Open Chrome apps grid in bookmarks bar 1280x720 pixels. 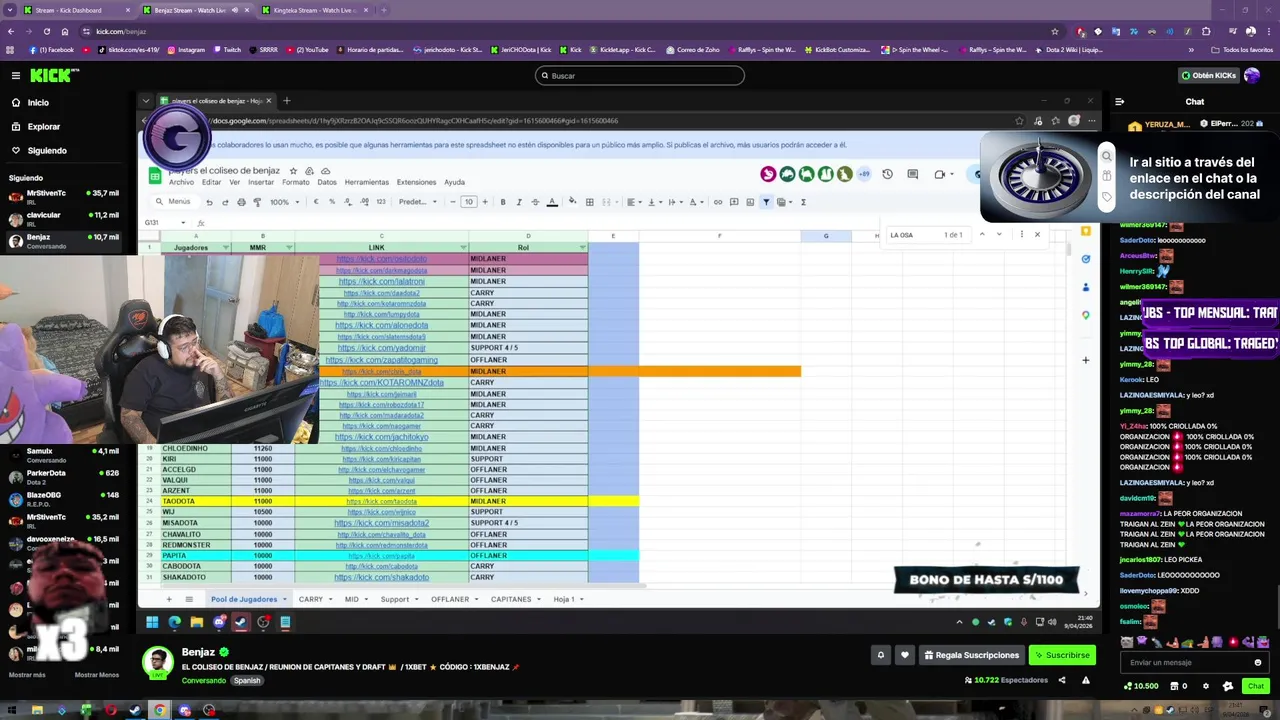[x=10, y=49]
